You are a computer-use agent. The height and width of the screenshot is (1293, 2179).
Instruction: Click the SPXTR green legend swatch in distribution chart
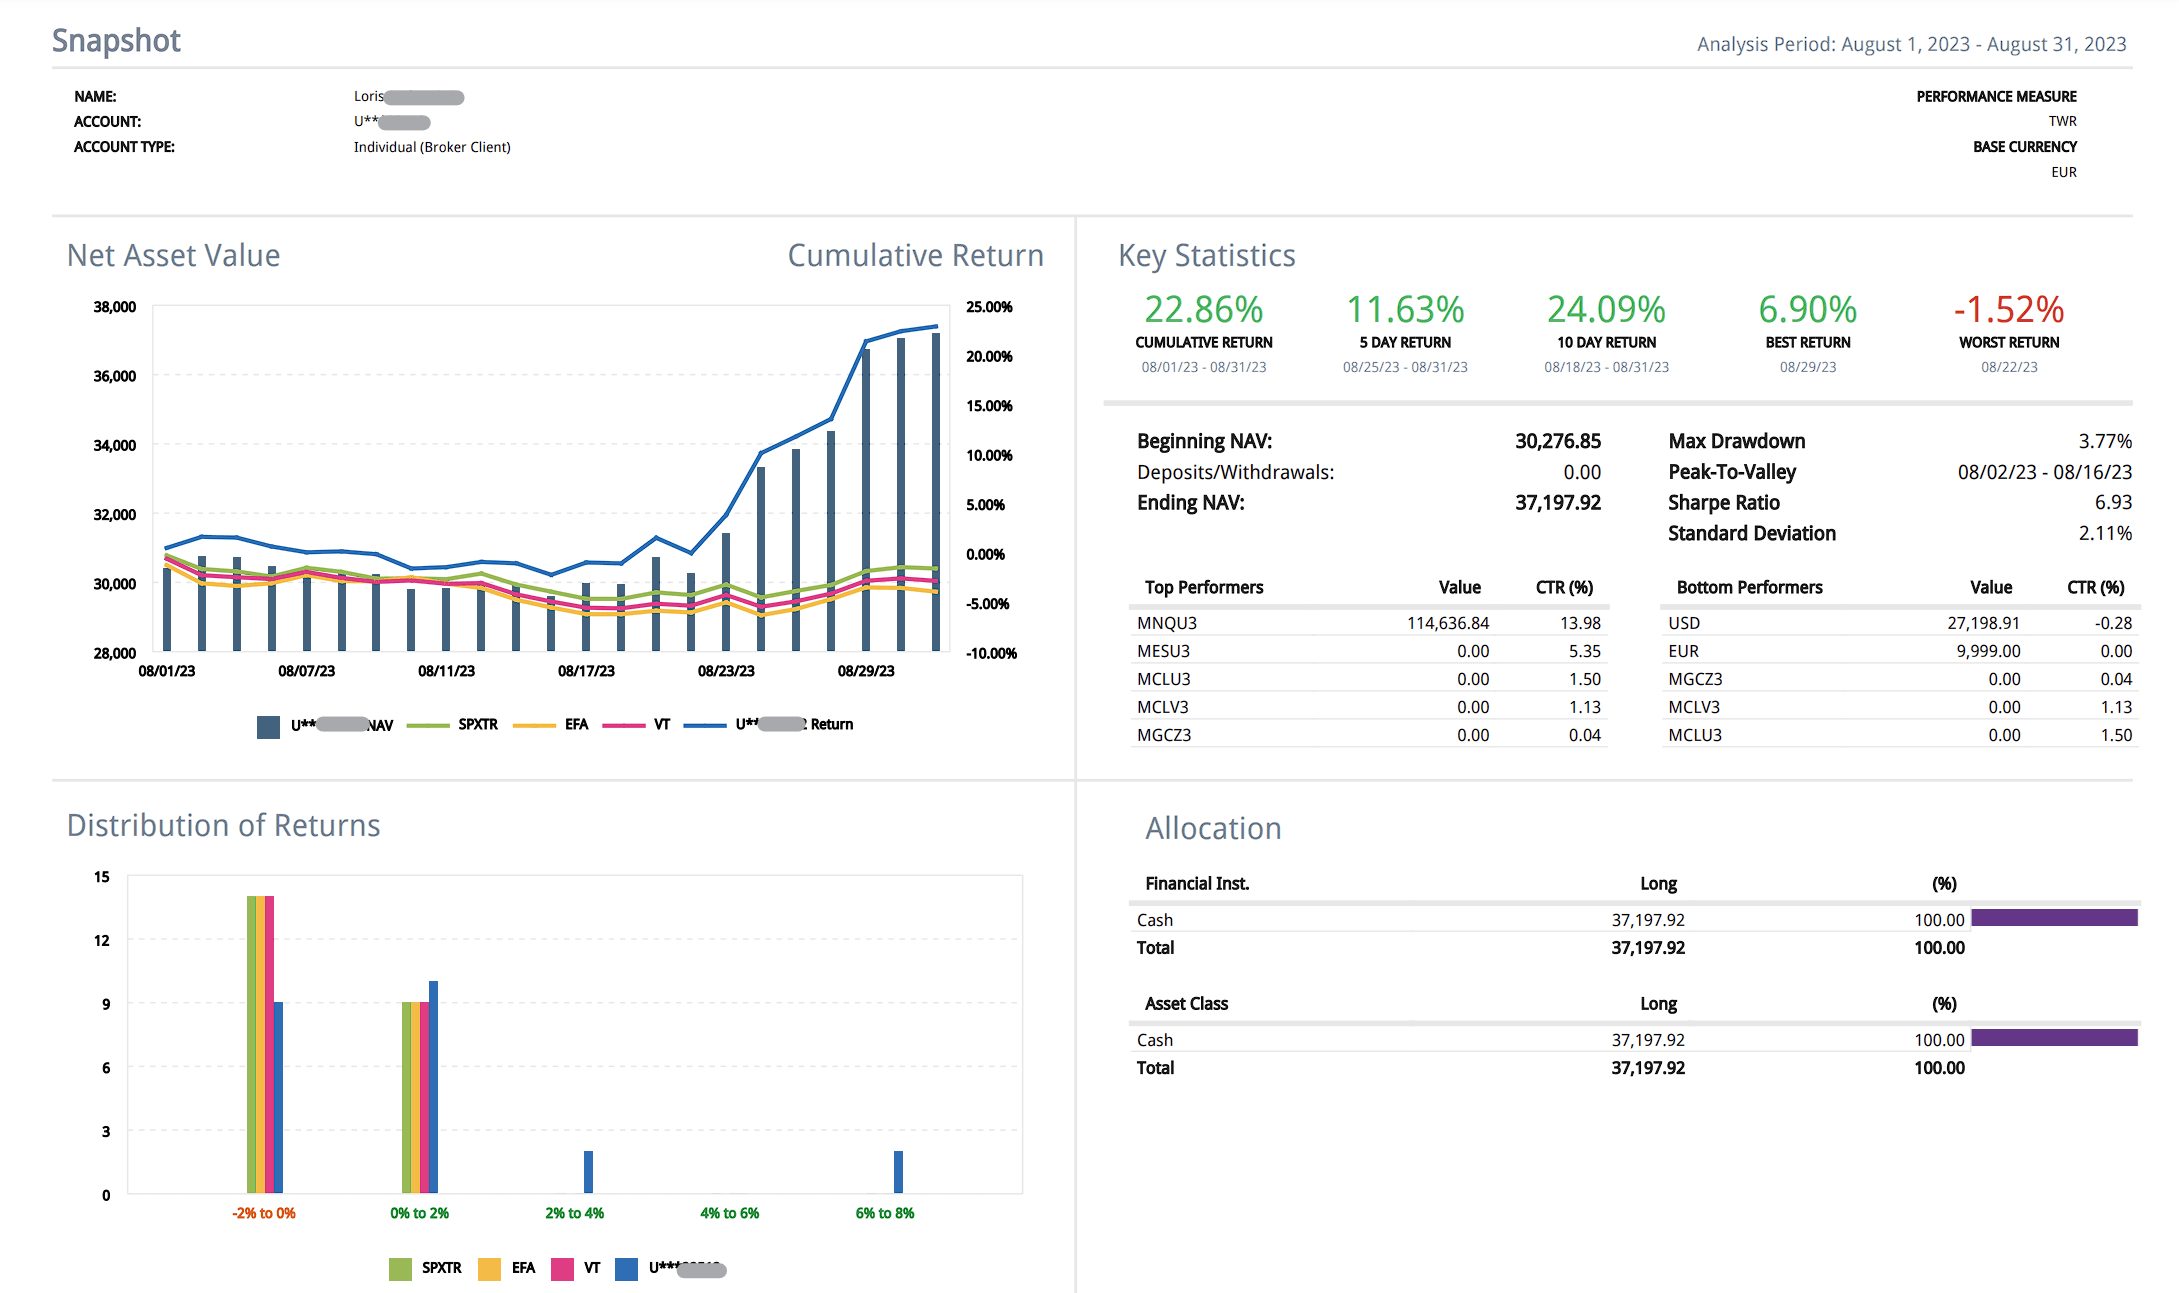(400, 1268)
